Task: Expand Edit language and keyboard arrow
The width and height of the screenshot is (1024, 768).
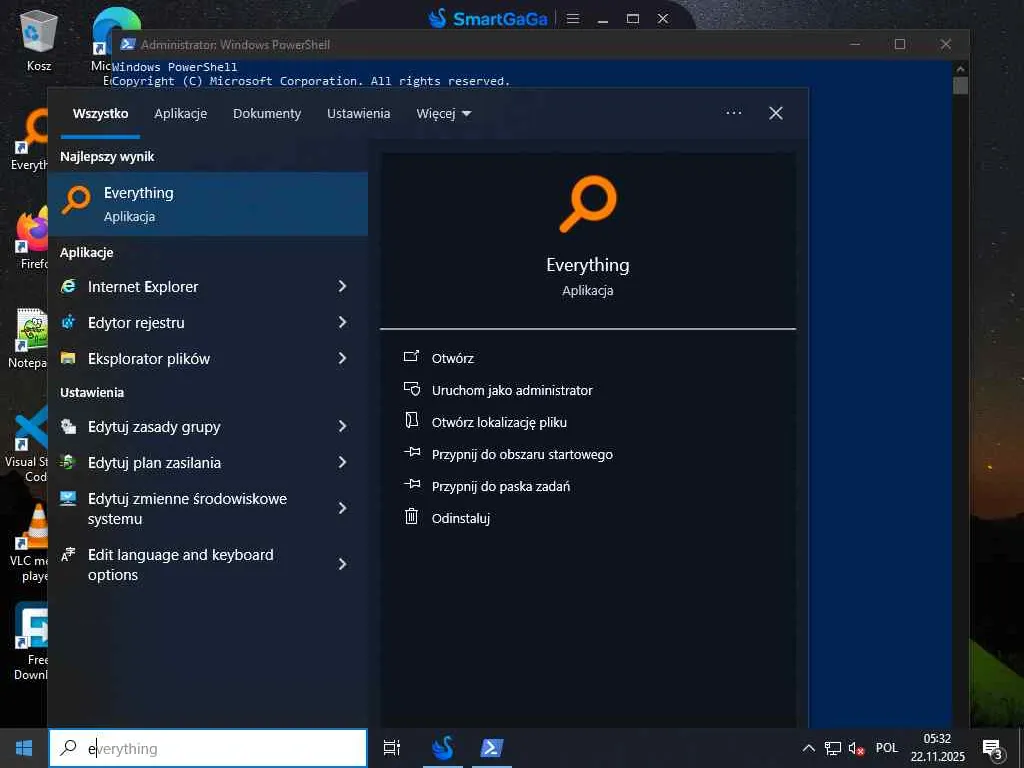Action: (x=342, y=564)
